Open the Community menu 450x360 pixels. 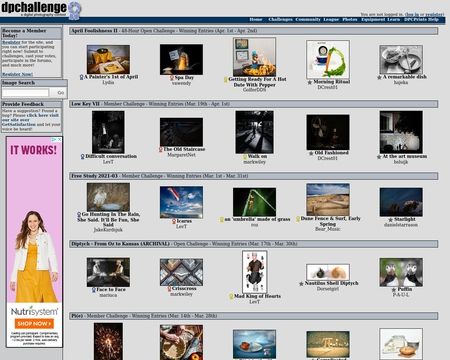[308, 20]
